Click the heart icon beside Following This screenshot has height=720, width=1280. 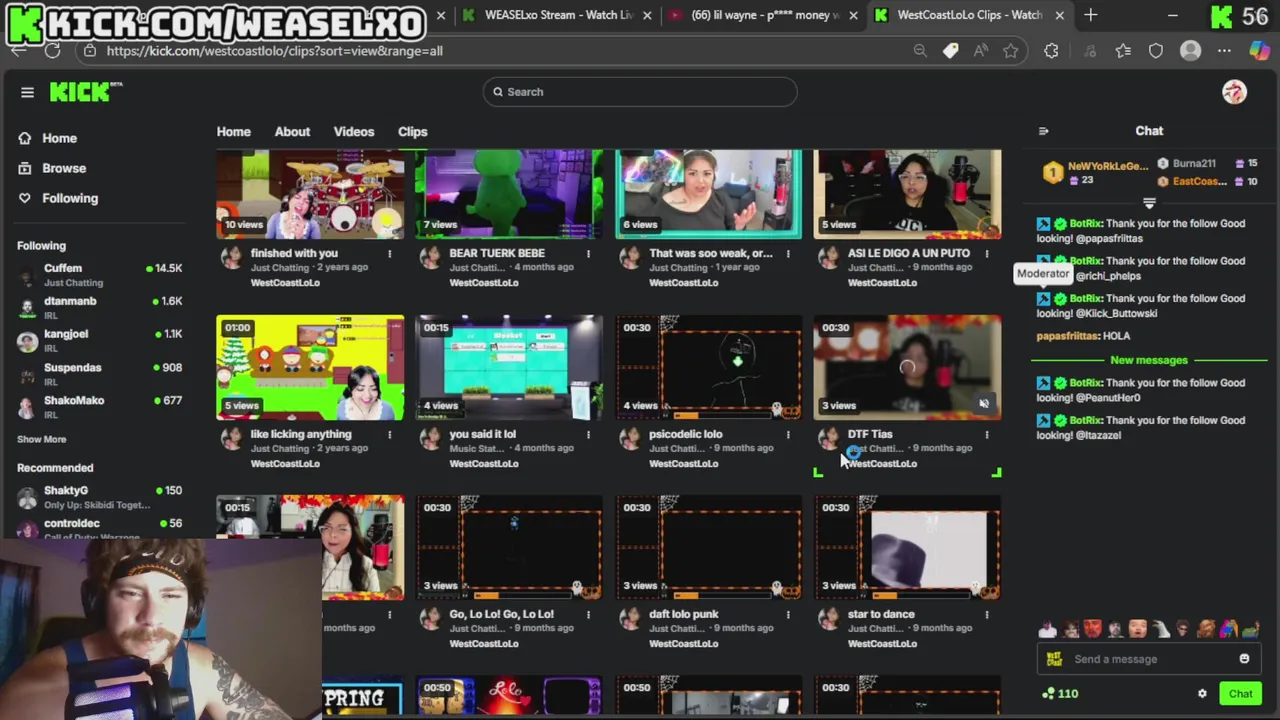tap(25, 198)
